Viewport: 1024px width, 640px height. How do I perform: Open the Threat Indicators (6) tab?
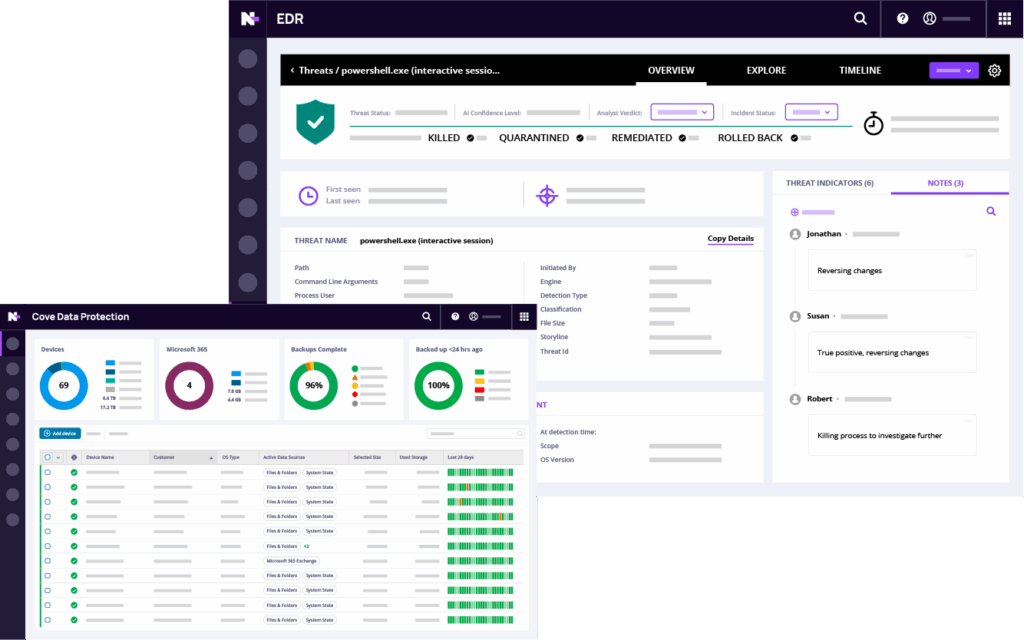(829, 183)
